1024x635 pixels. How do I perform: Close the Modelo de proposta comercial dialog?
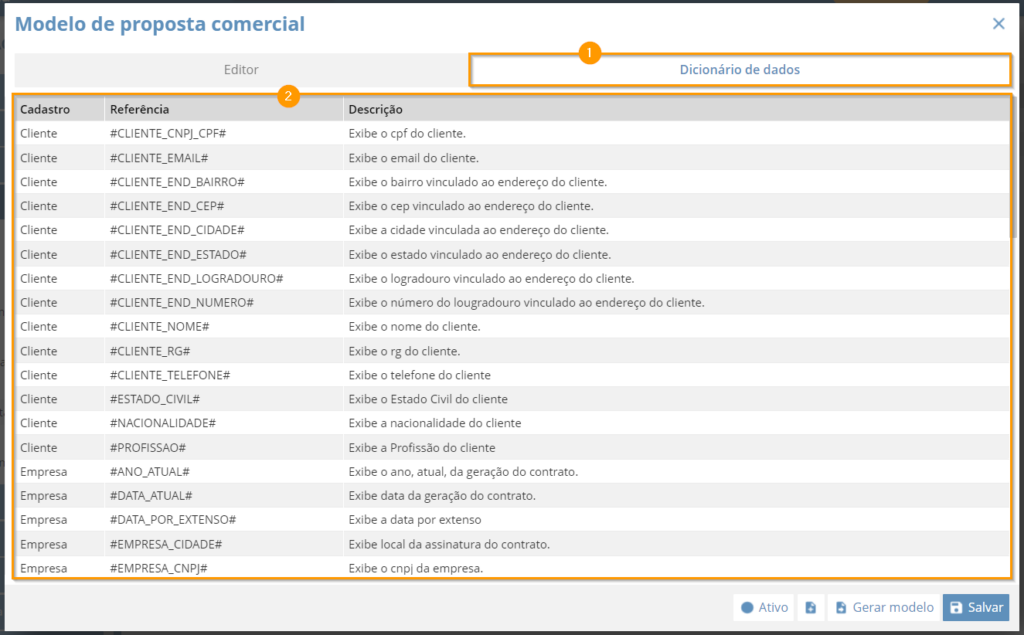(x=999, y=24)
